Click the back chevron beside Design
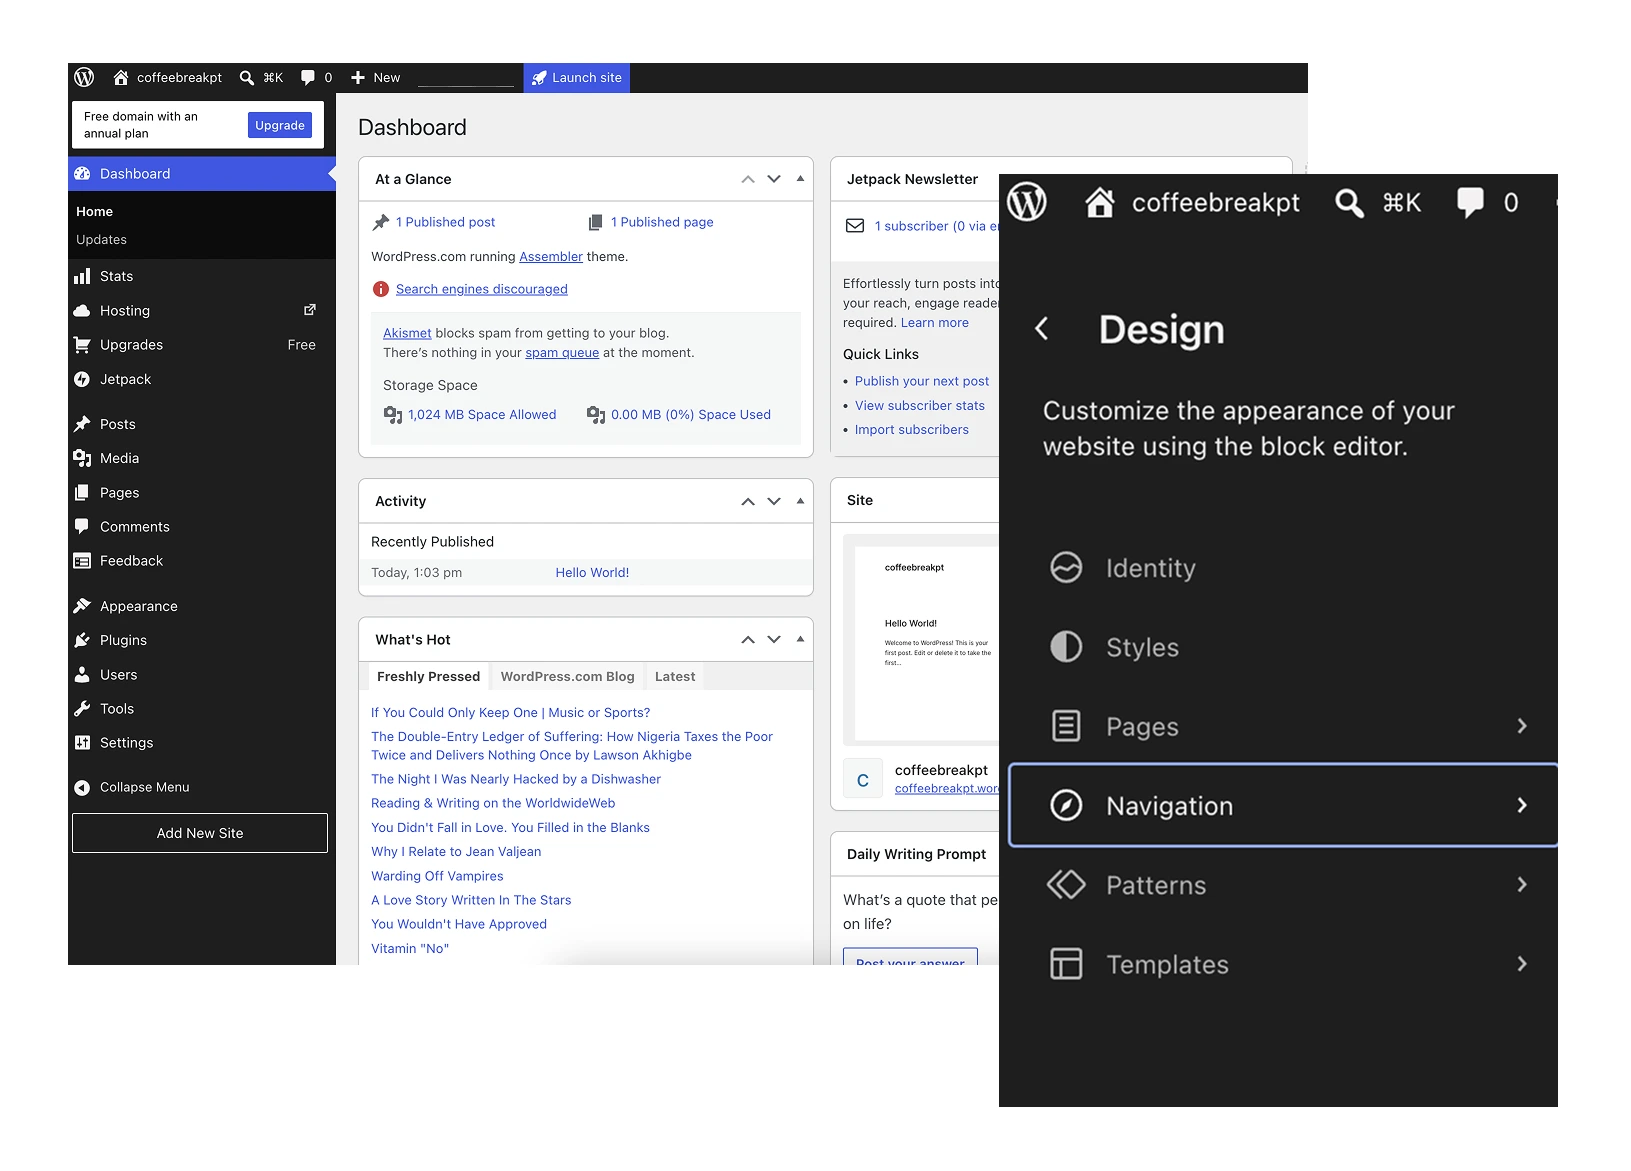 [1041, 328]
